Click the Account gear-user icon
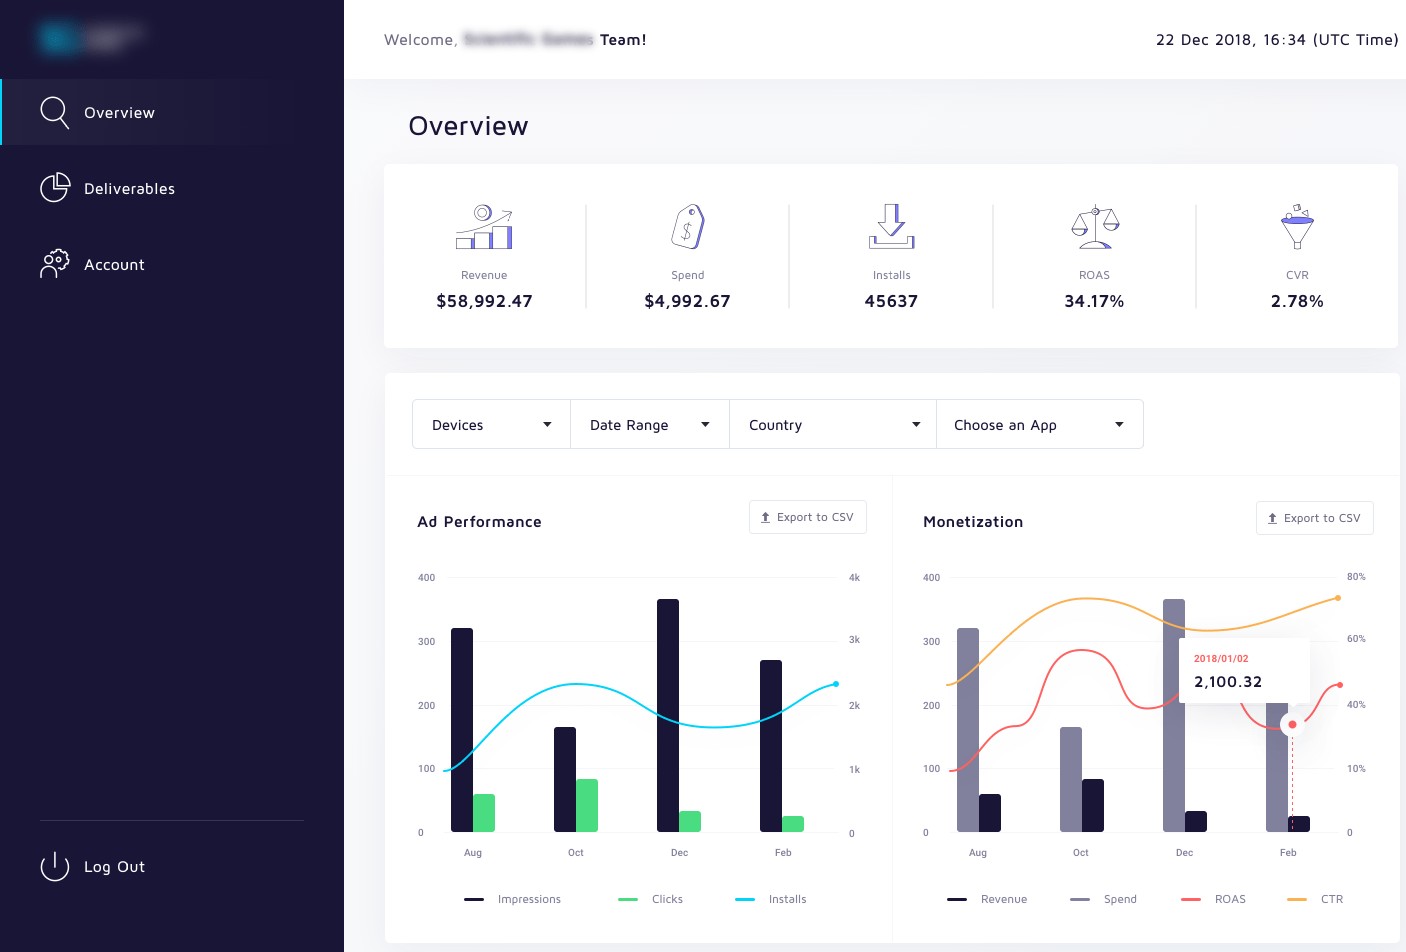The height and width of the screenshot is (952, 1406). pos(55,264)
